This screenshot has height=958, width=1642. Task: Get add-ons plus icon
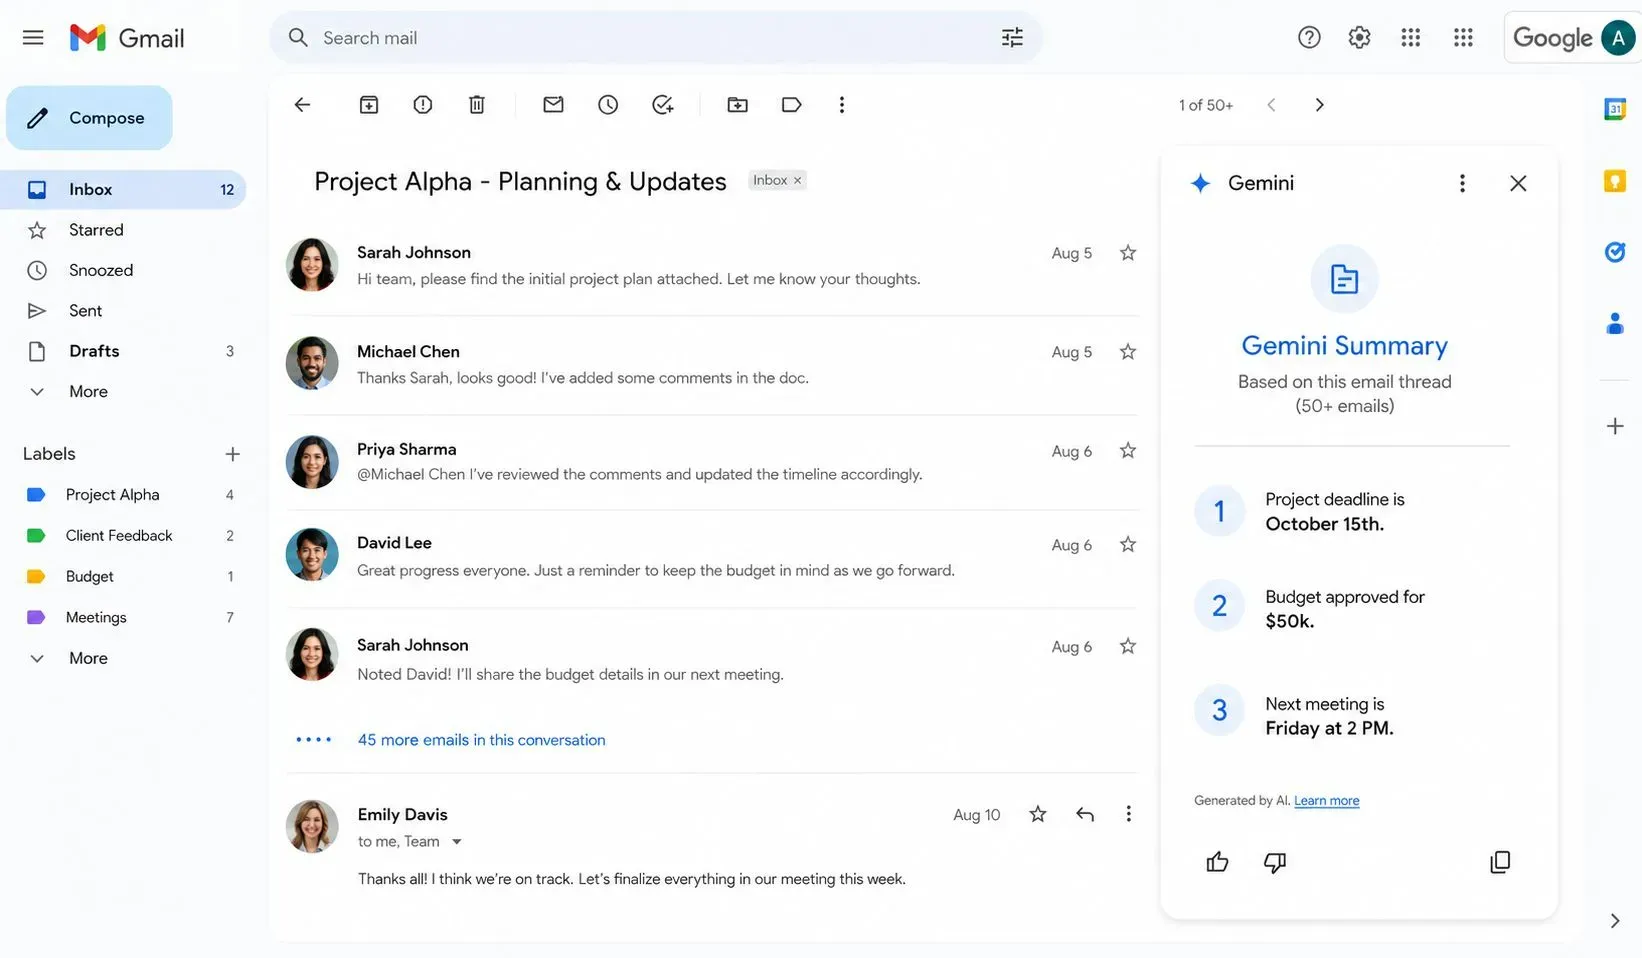click(x=1615, y=426)
